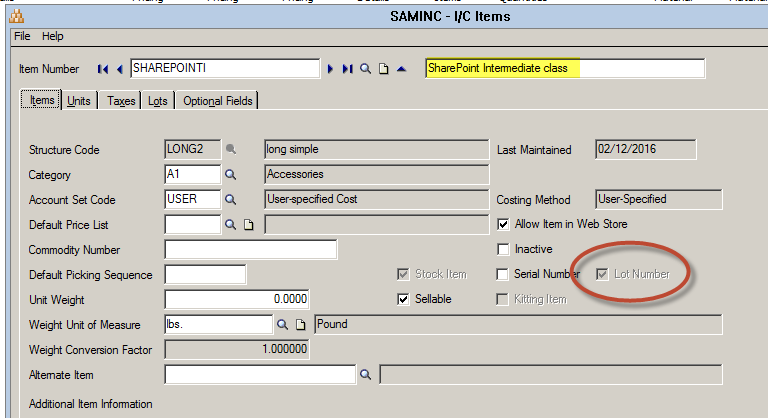Click the 'User-specified Cost' description

[376, 199]
